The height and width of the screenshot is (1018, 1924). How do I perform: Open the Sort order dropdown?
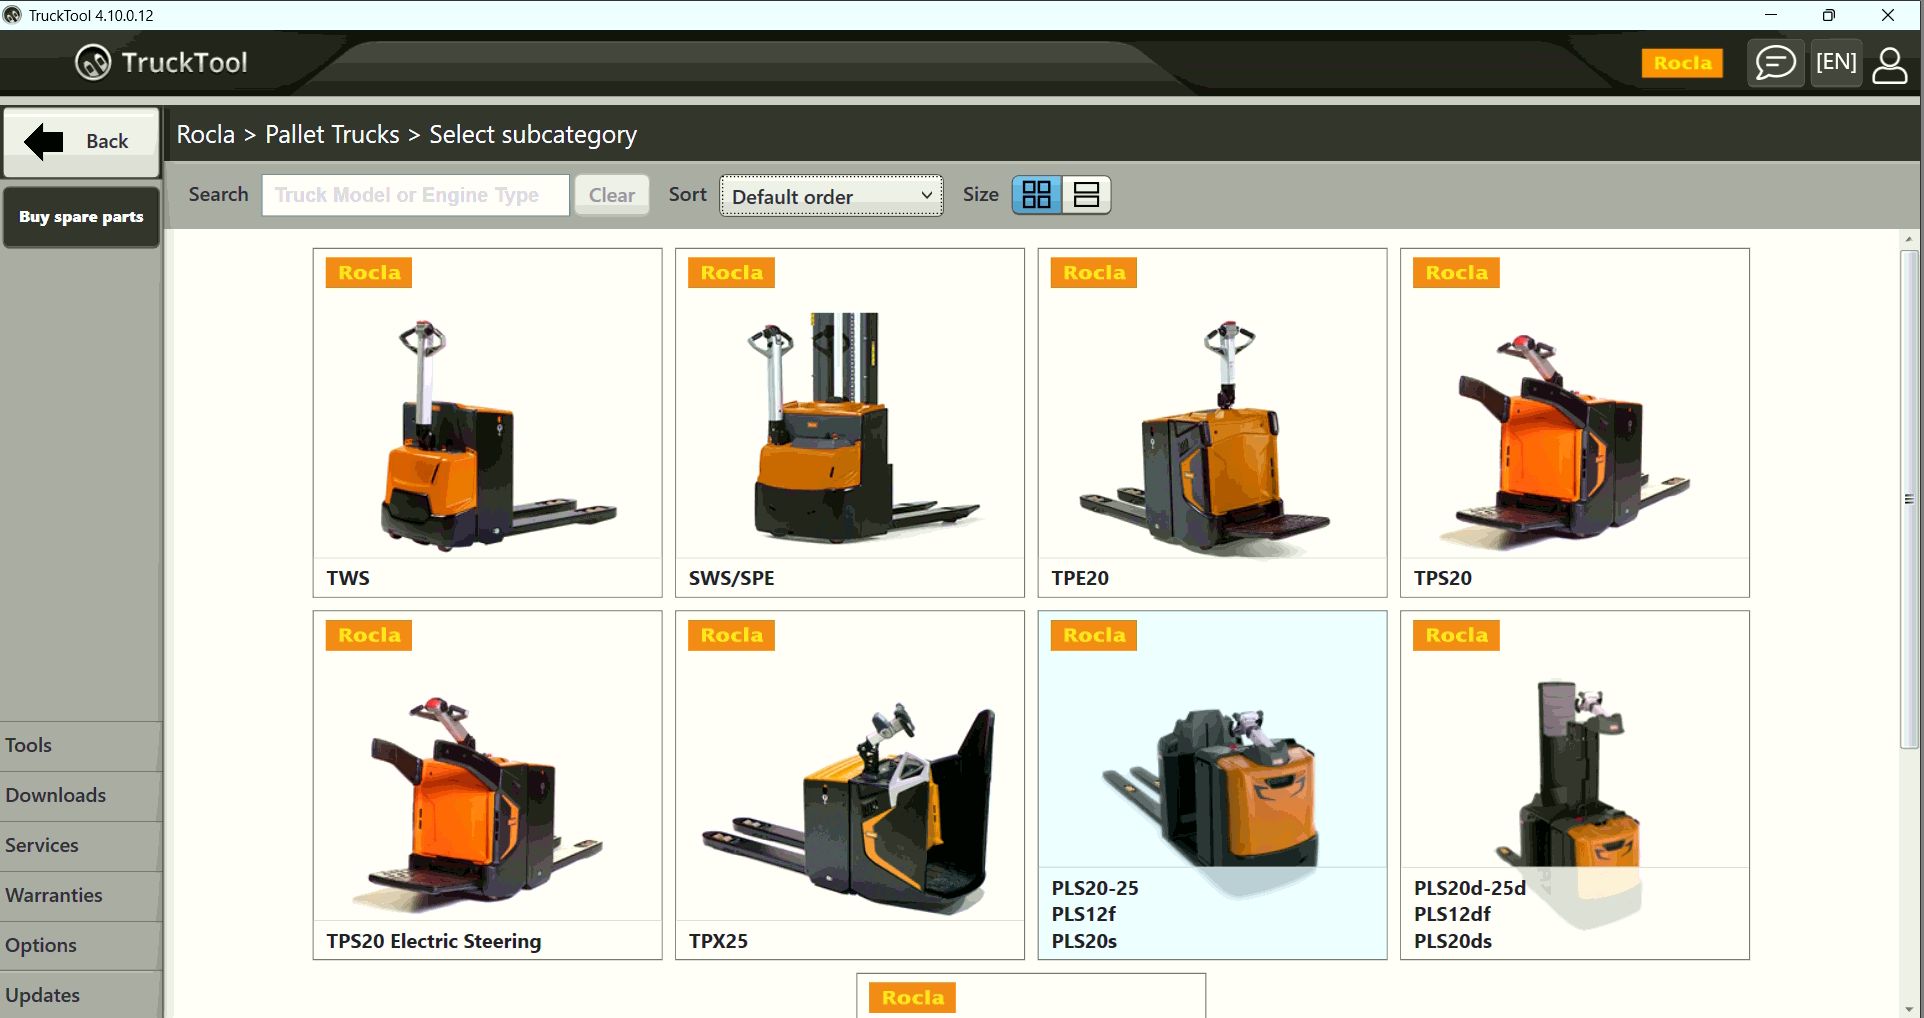point(830,195)
